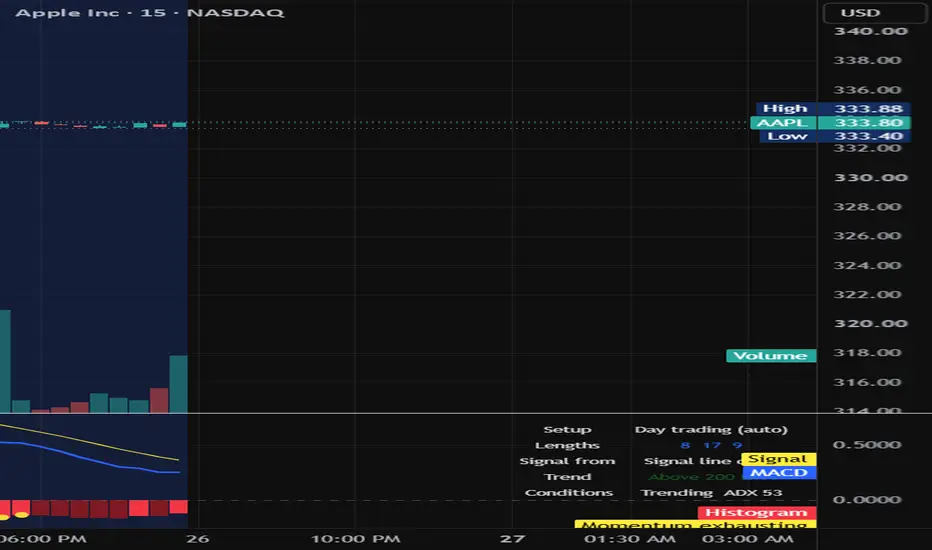This screenshot has width=932, height=550.
Task: Click the 316.00 price axis value
Action: [x=867, y=382]
